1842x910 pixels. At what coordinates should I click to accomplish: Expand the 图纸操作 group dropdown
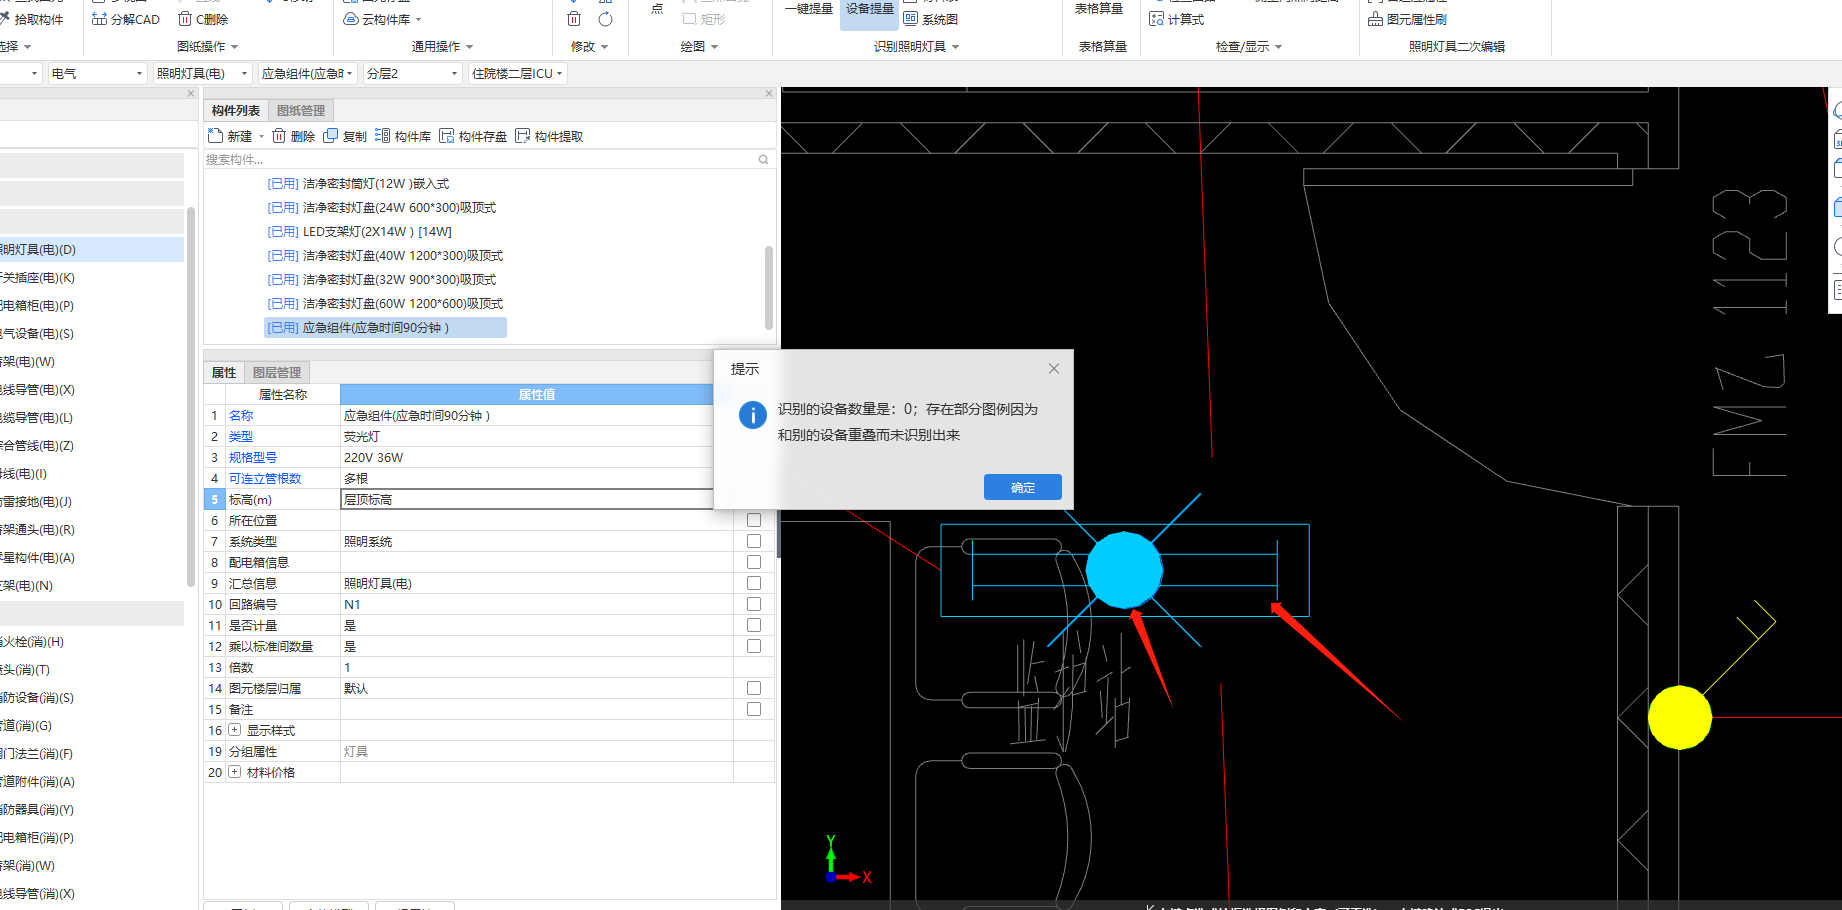point(208,47)
